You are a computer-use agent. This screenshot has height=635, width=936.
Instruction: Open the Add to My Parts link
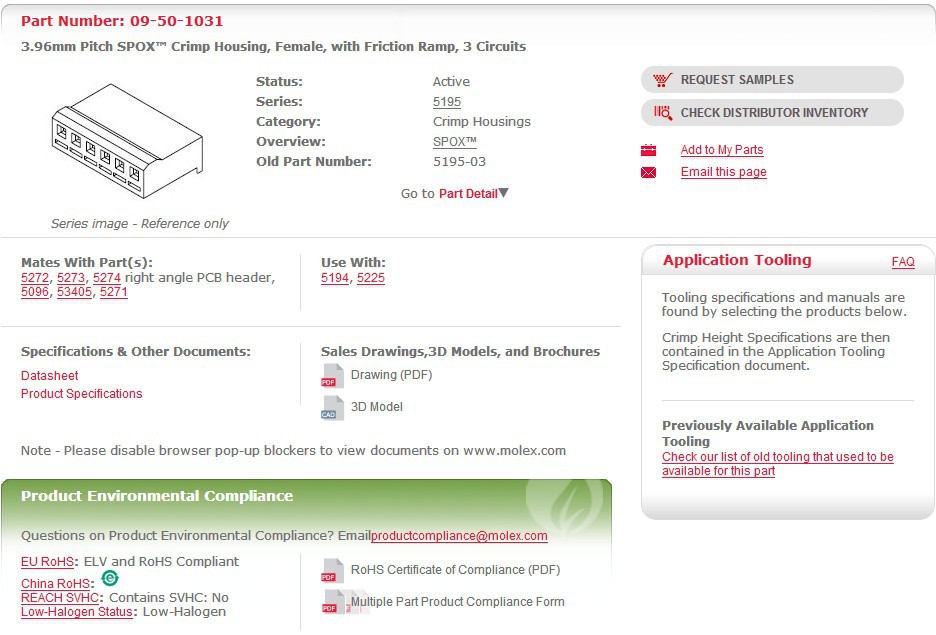[722, 150]
